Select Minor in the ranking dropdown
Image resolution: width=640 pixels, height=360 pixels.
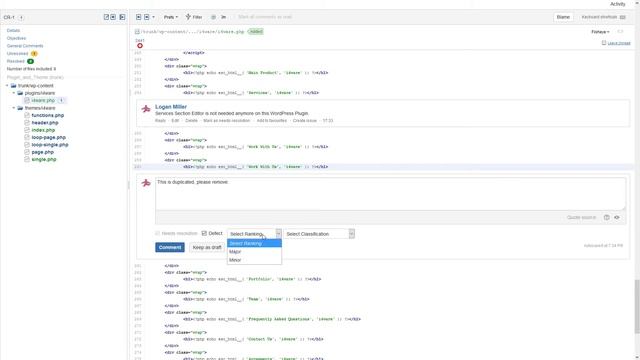pos(254,260)
